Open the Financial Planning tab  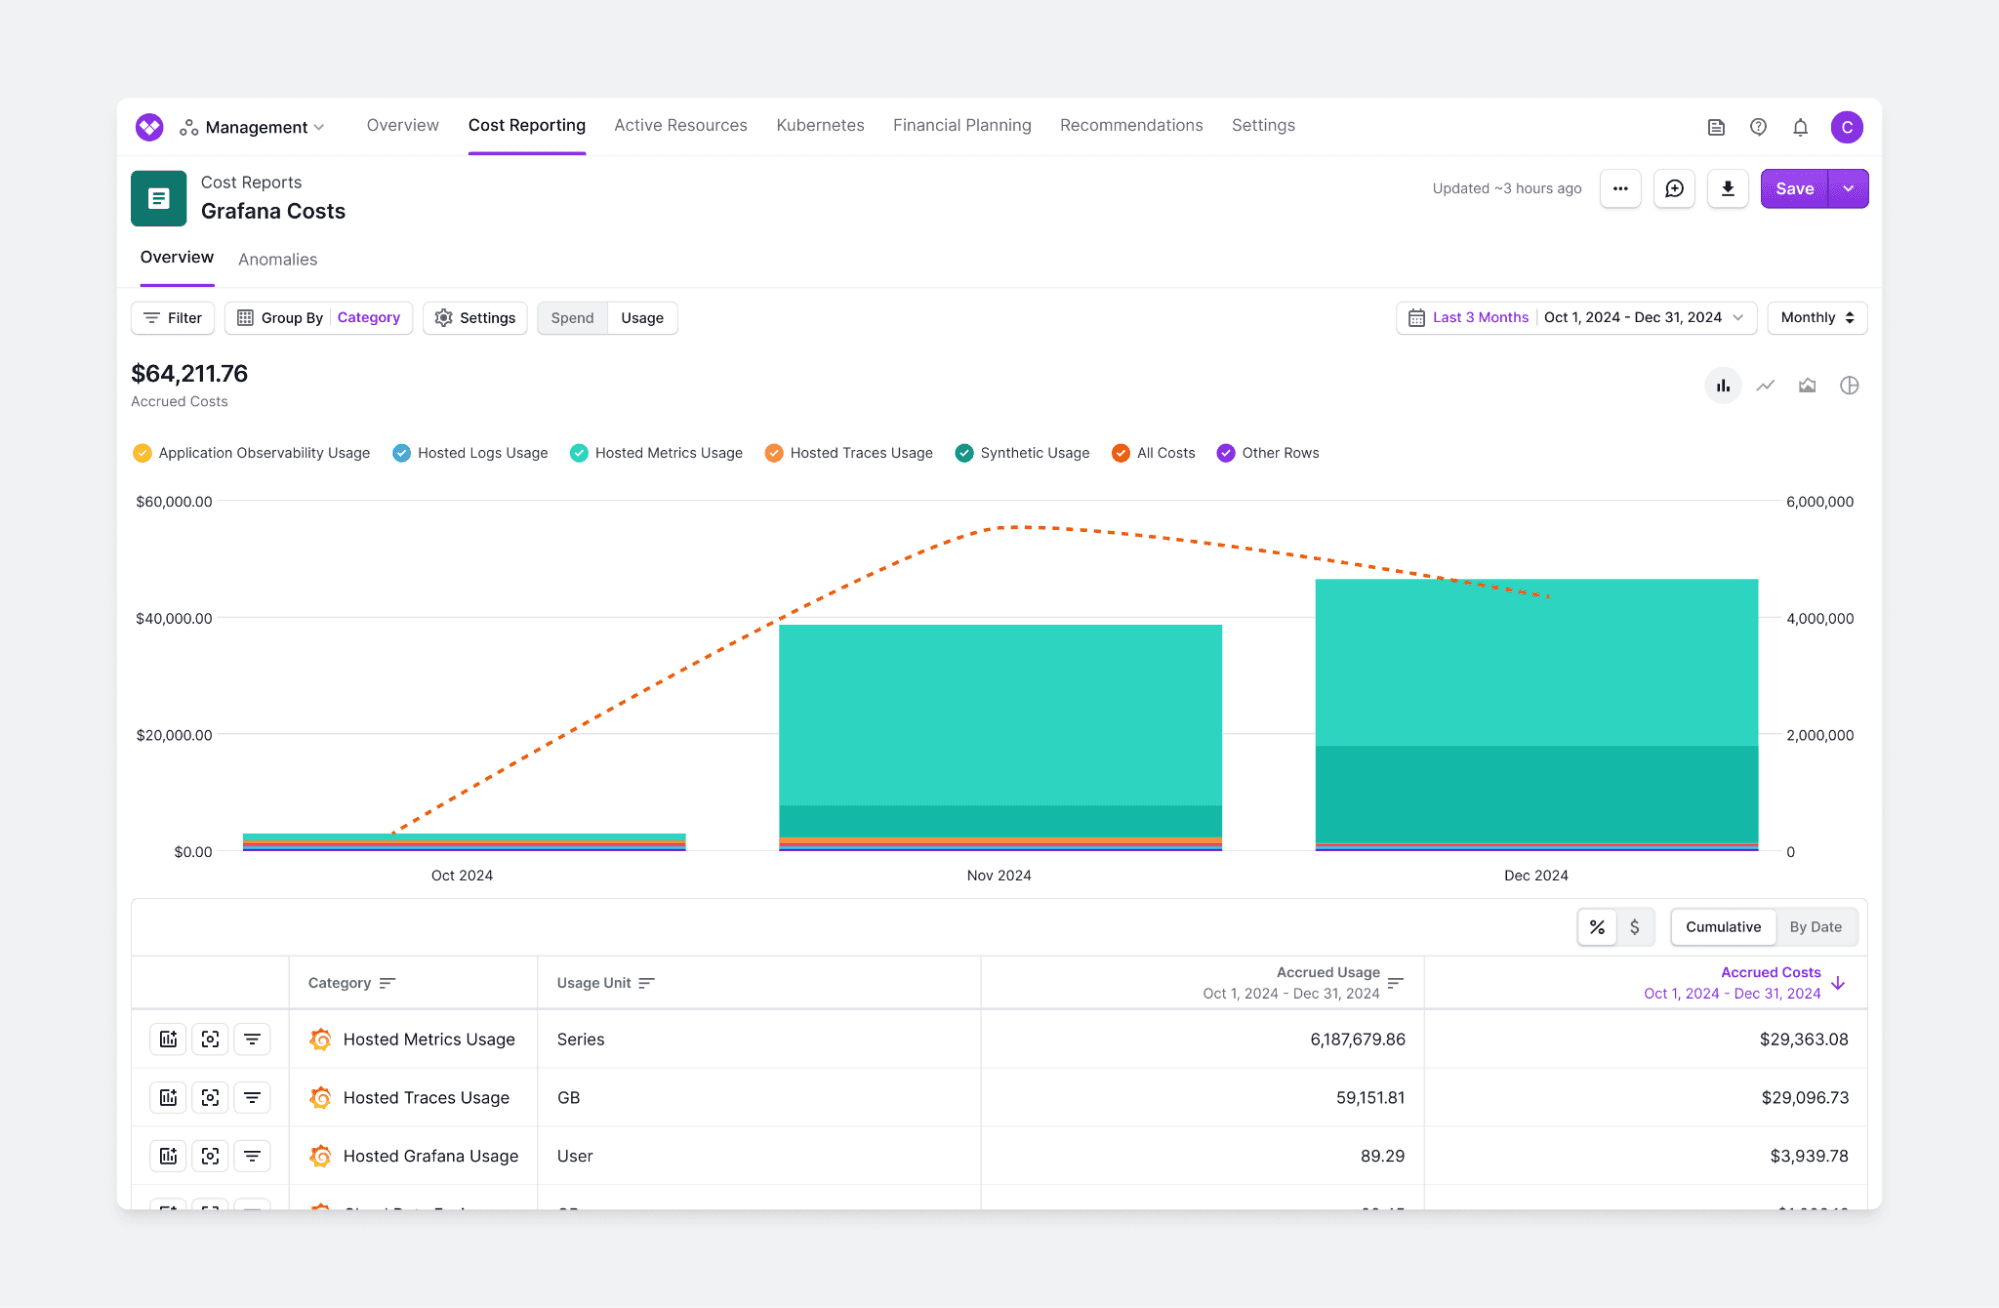pos(961,125)
